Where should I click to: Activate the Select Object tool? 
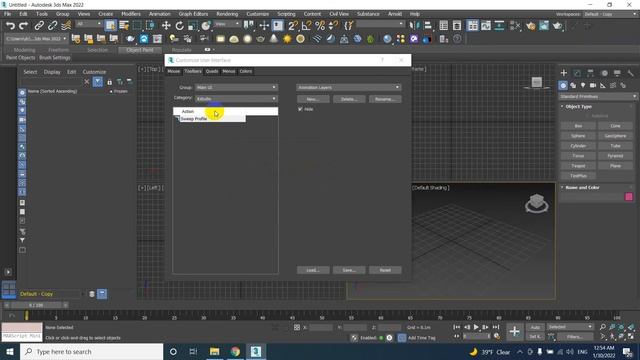point(110,26)
